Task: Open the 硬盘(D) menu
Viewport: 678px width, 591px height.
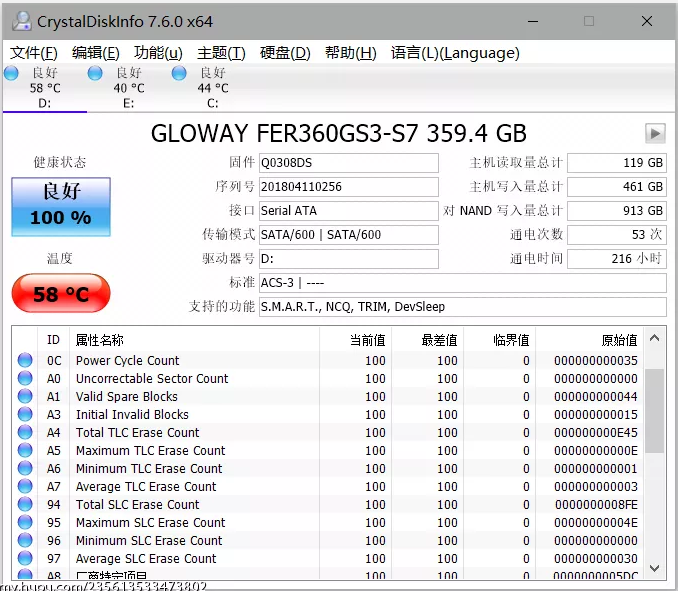Action: [285, 53]
